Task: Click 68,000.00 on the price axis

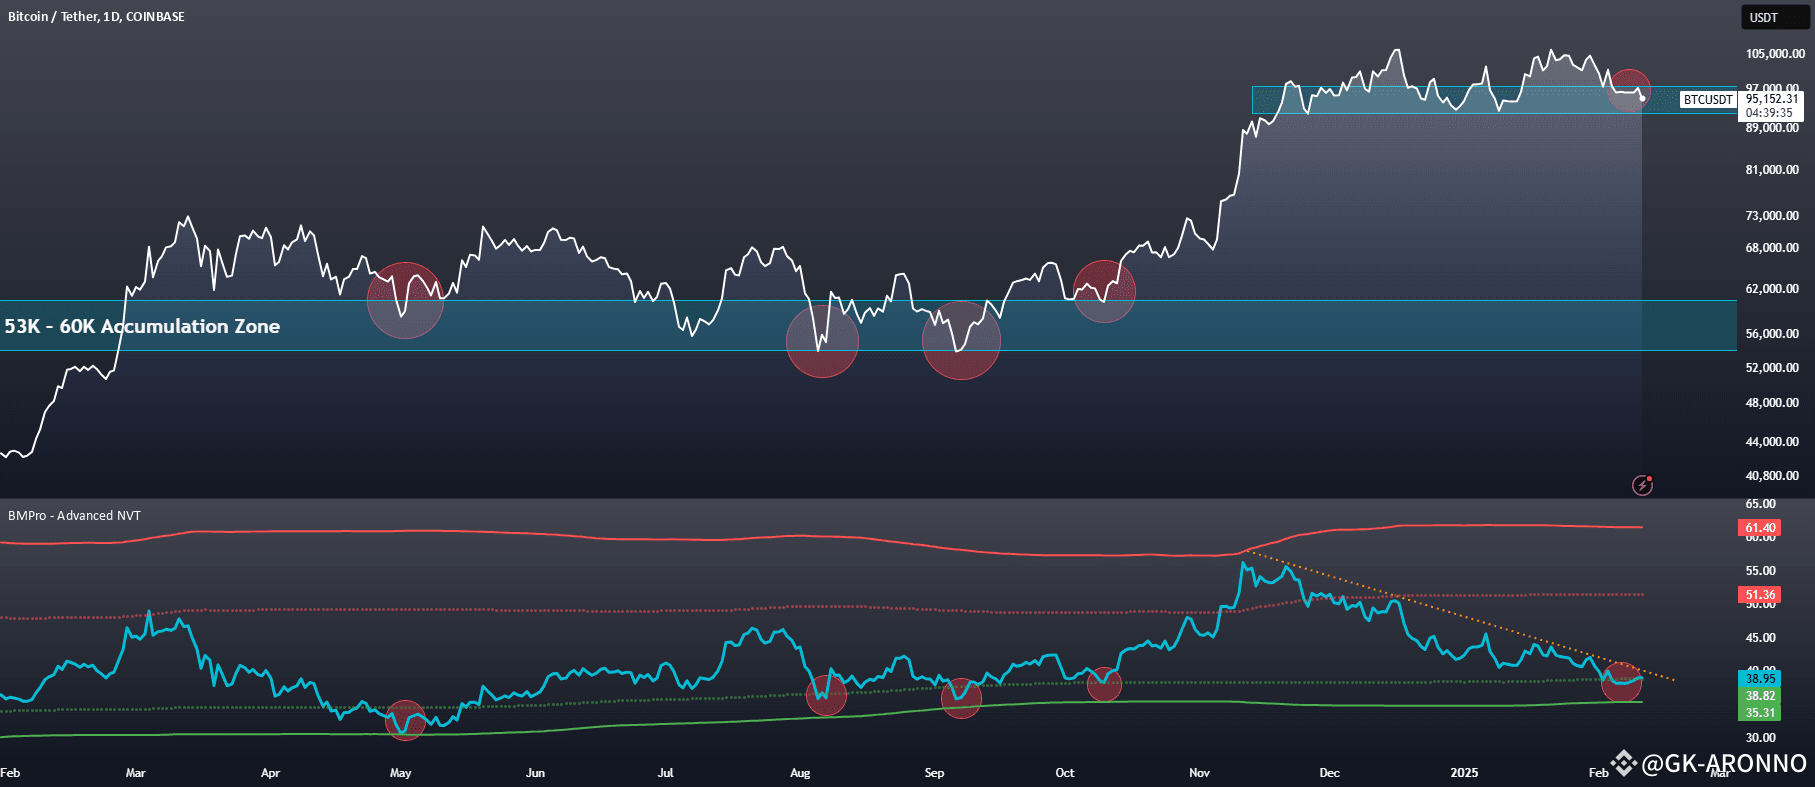Action: pos(1772,248)
